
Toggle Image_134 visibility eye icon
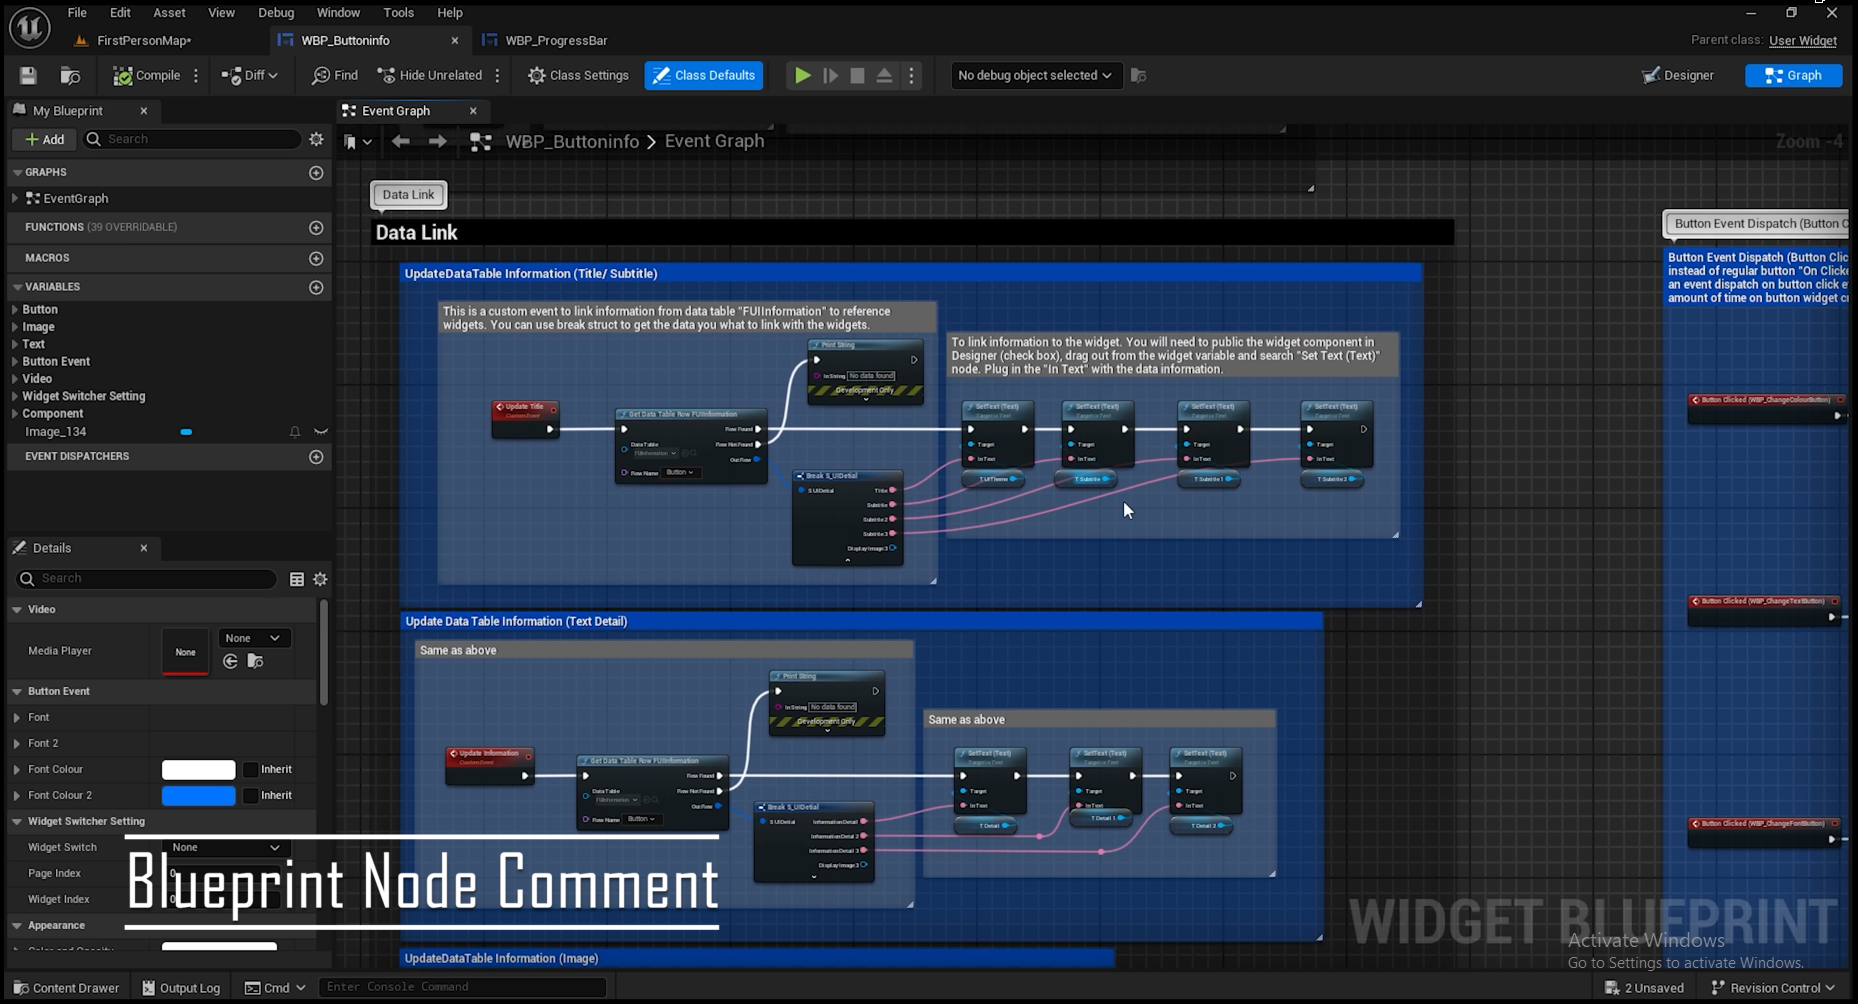(321, 432)
